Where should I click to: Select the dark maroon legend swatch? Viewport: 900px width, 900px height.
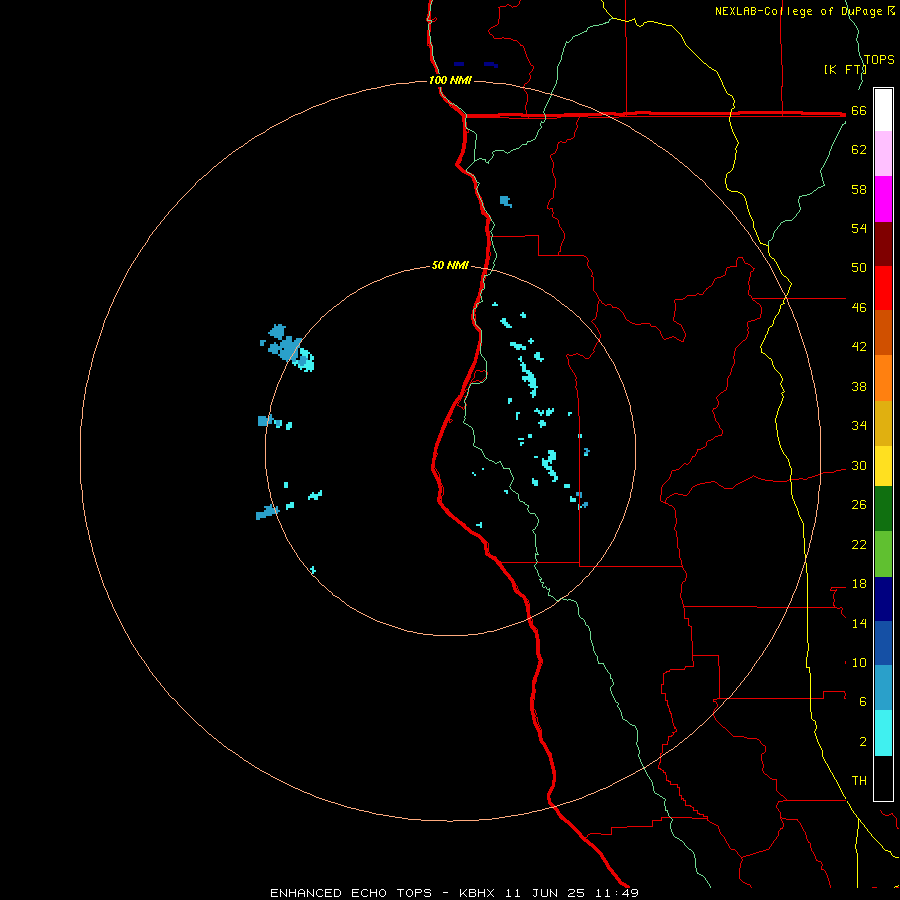(883, 243)
